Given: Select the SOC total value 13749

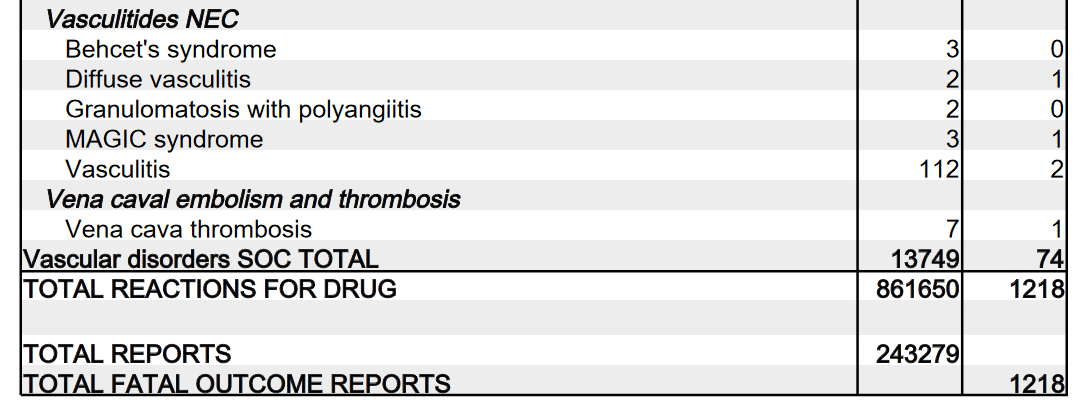Looking at the screenshot, I should click(x=925, y=260).
